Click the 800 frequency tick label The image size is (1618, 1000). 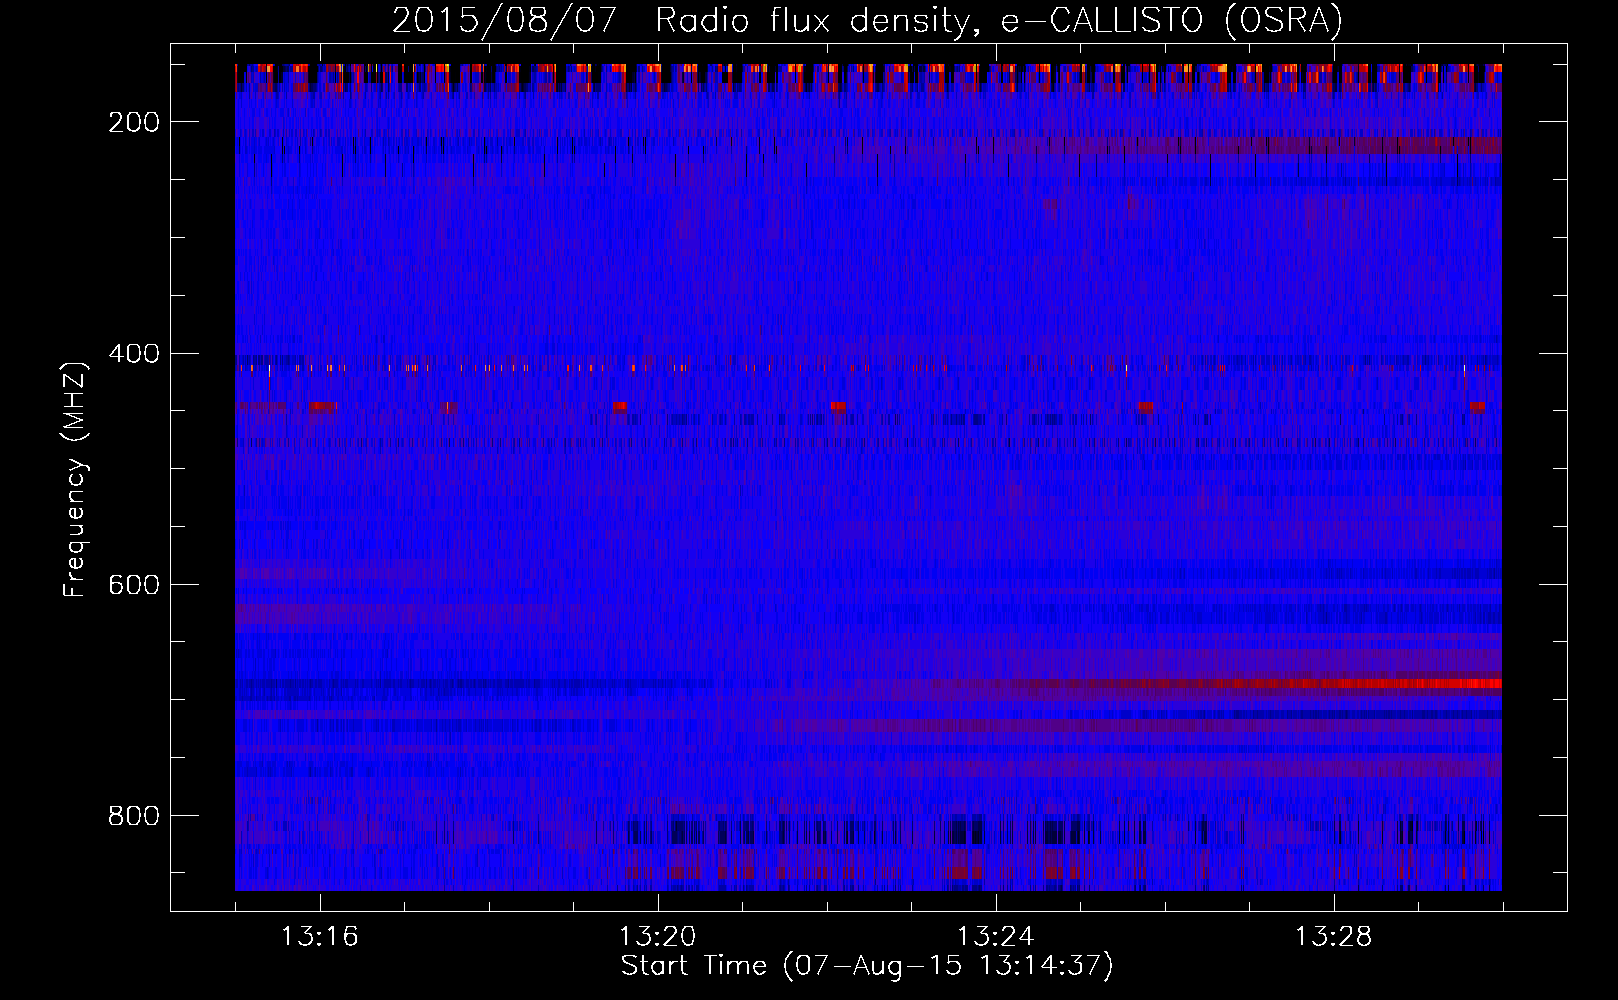click(133, 816)
